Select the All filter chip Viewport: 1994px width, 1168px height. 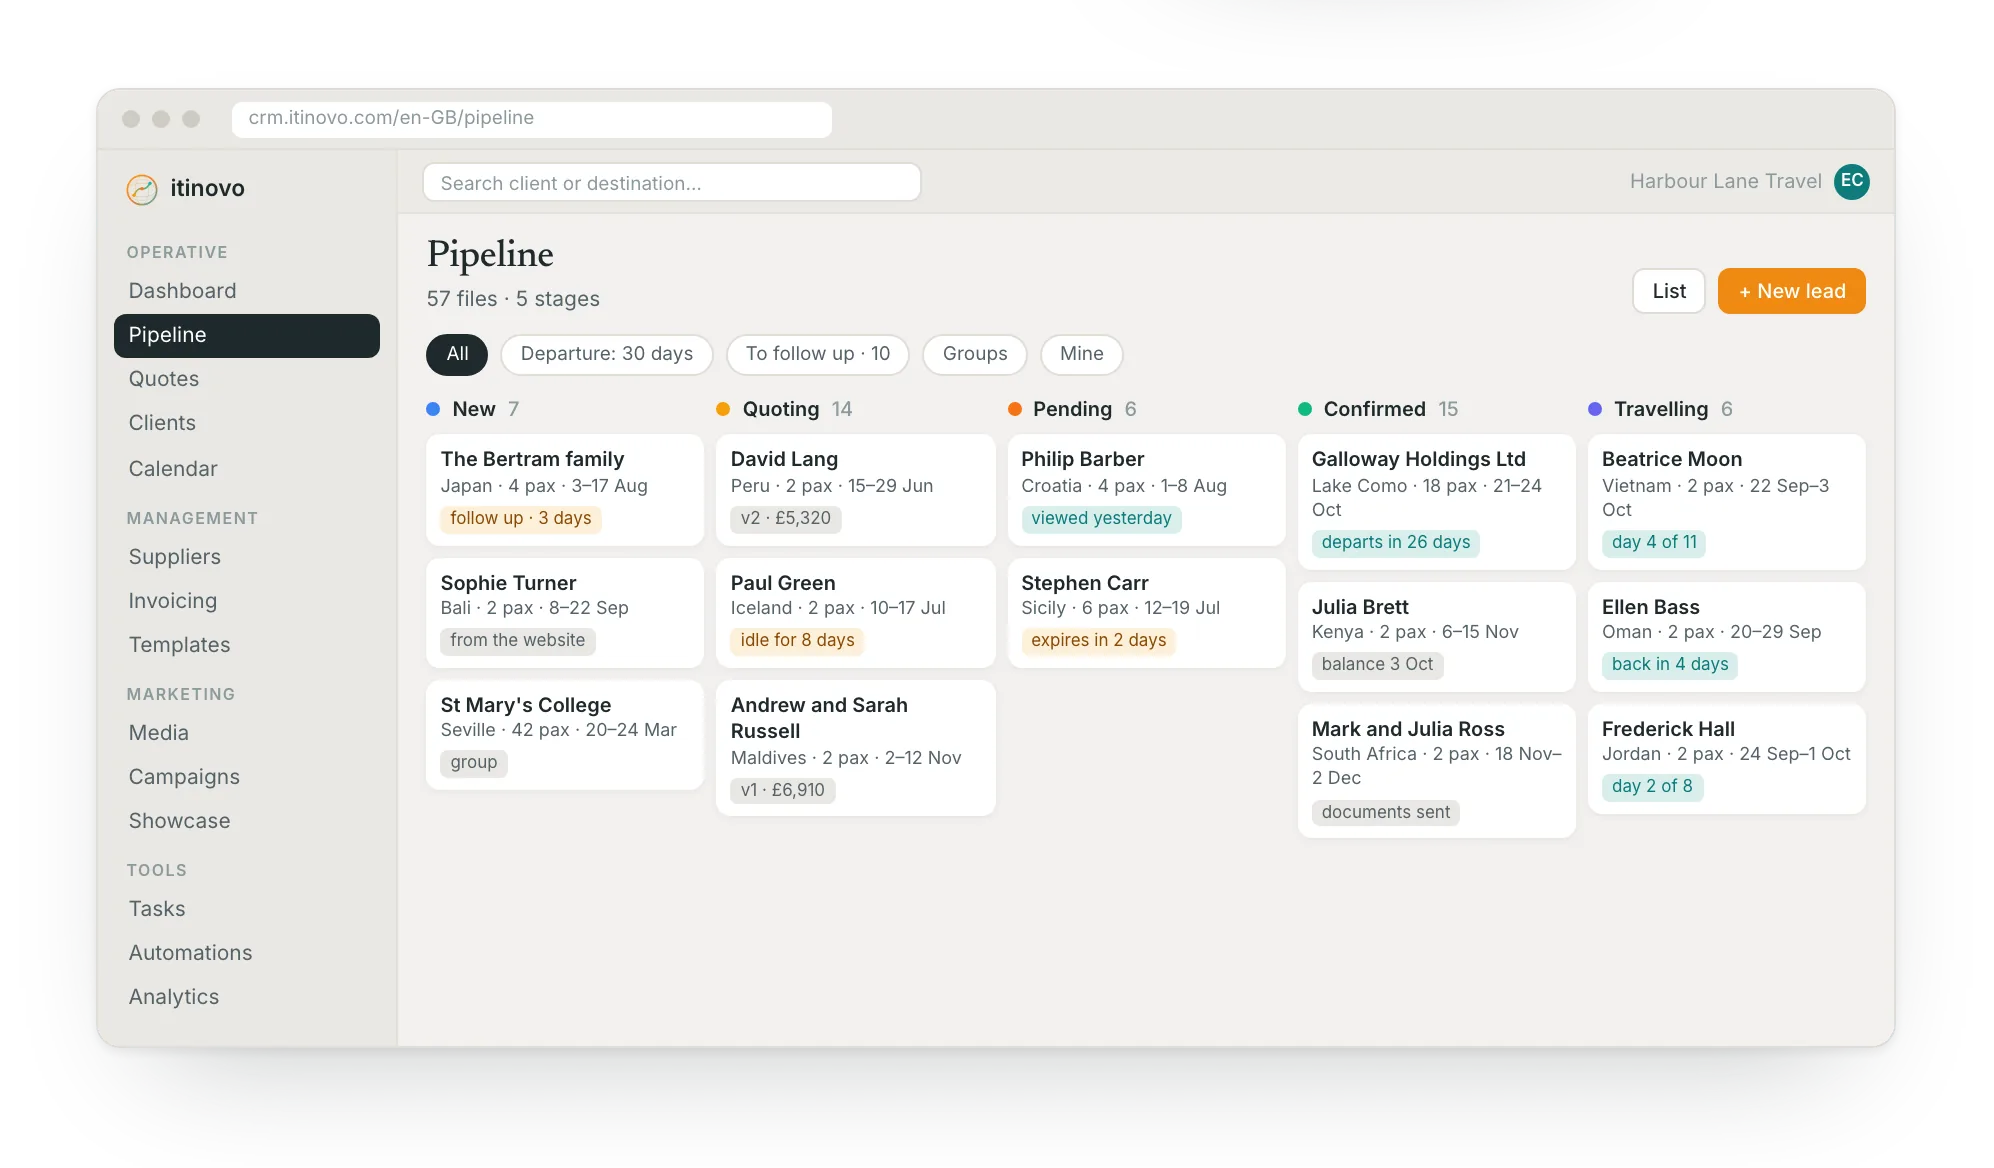coord(457,354)
